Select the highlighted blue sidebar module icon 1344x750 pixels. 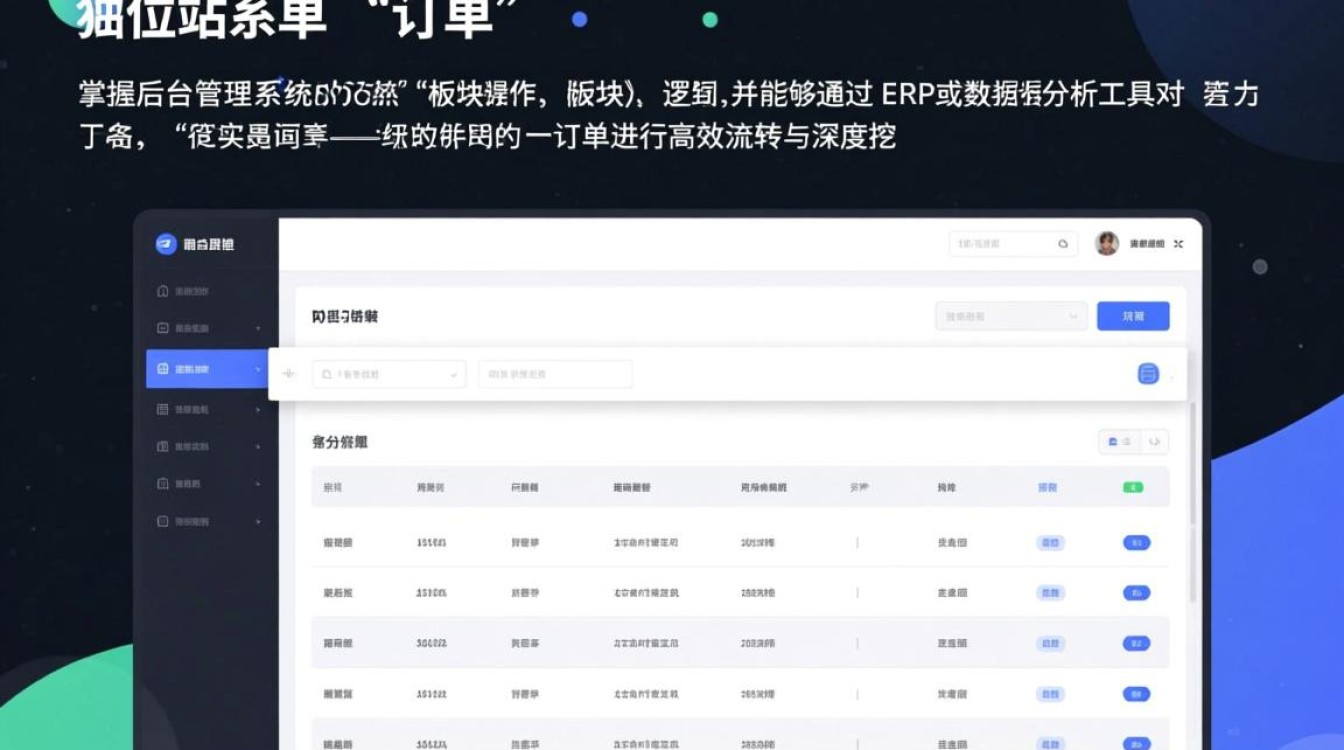point(161,368)
